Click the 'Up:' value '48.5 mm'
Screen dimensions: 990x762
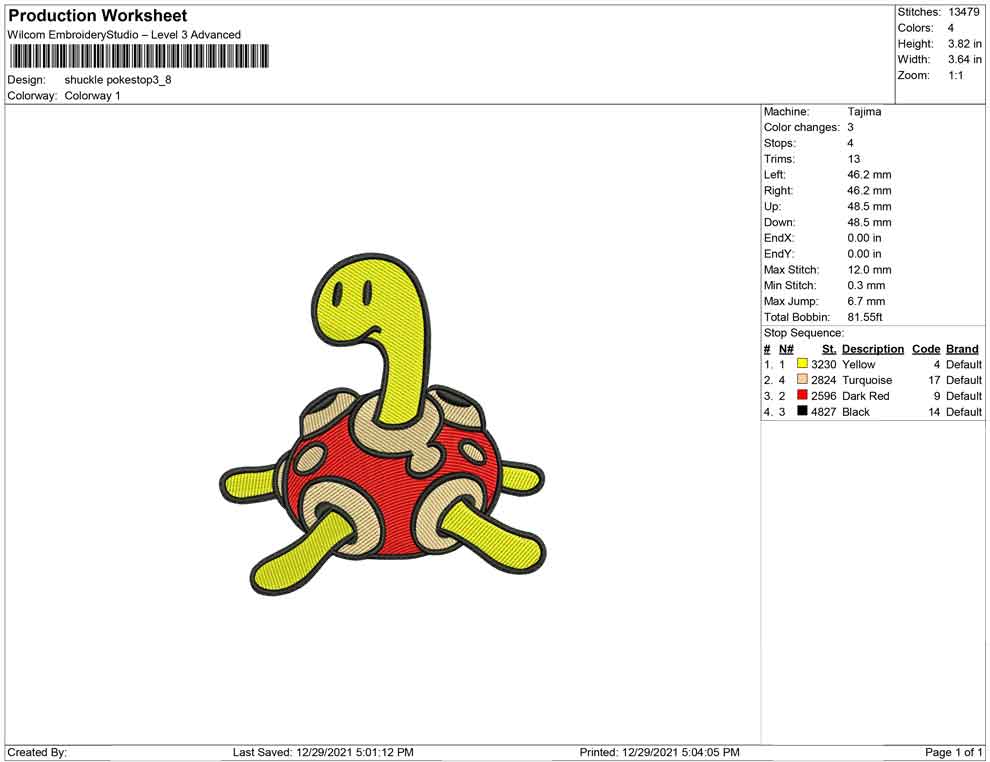point(869,206)
